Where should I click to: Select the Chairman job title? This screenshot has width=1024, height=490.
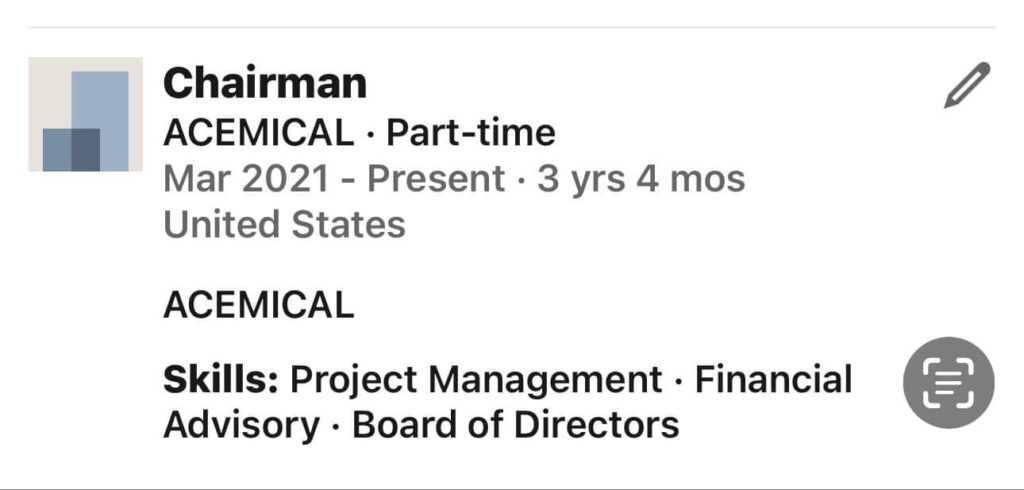coord(265,83)
